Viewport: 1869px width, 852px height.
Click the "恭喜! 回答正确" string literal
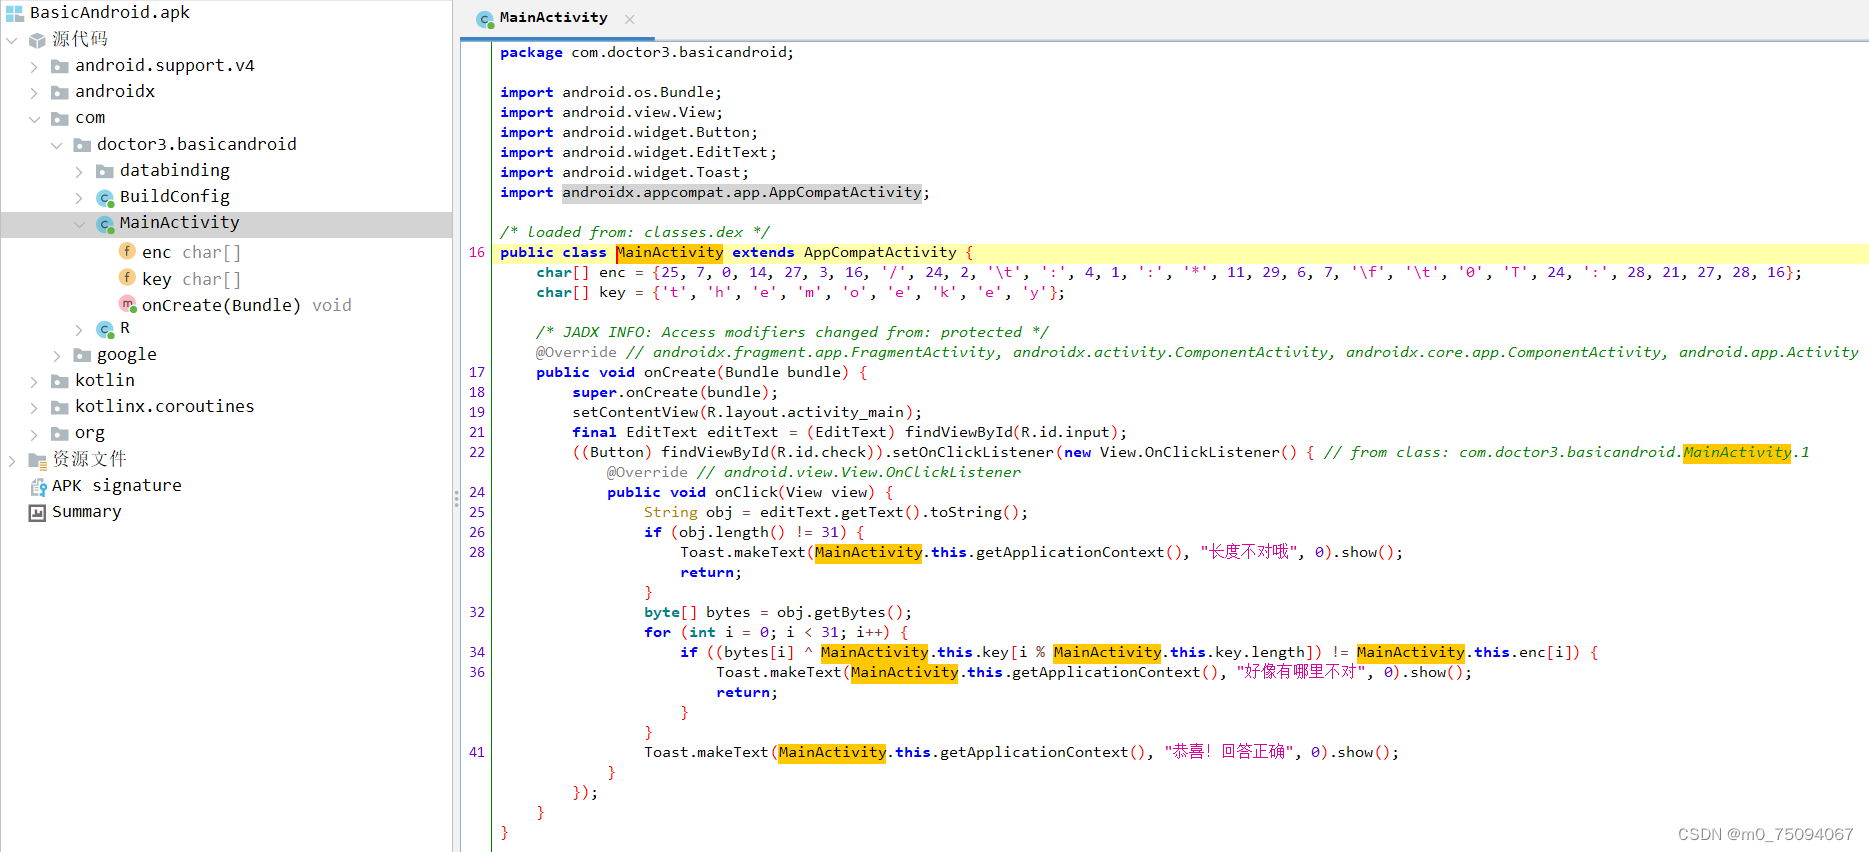click(1230, 752)
